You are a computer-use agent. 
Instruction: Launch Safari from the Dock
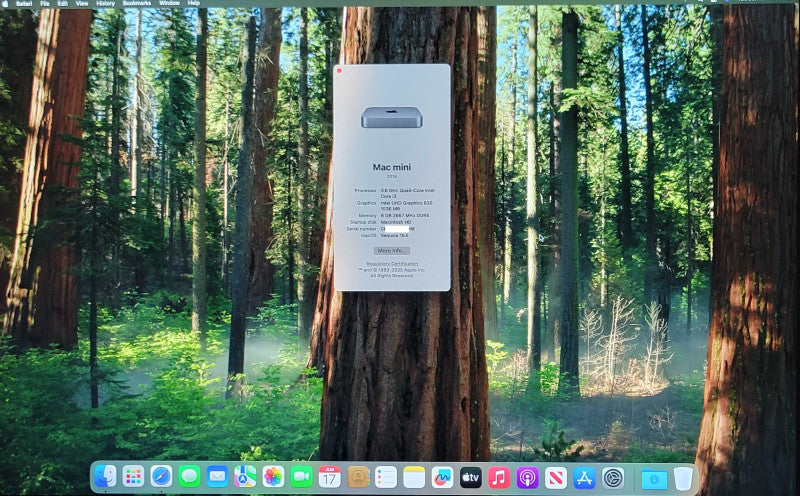pos(161,477)
